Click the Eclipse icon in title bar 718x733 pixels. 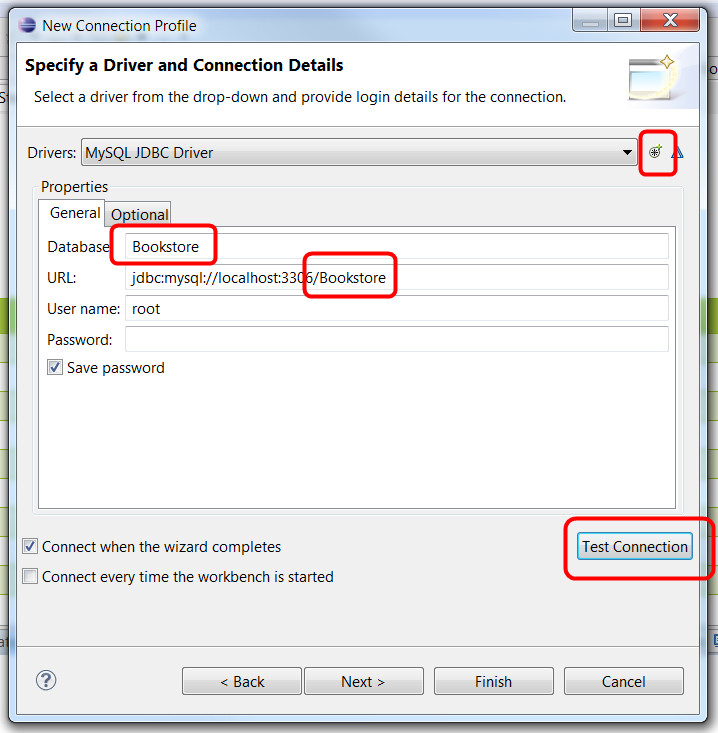click(x=27, y=25)
